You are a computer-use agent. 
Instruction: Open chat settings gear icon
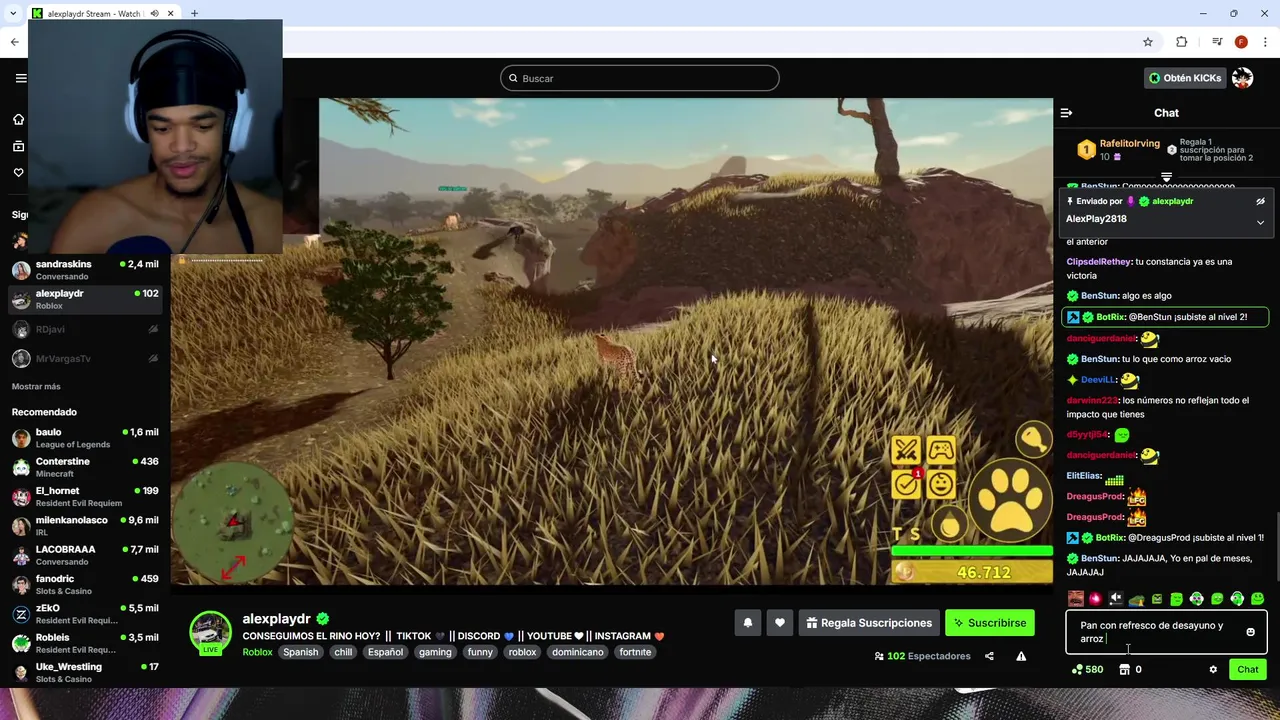tap(1213, 670)
